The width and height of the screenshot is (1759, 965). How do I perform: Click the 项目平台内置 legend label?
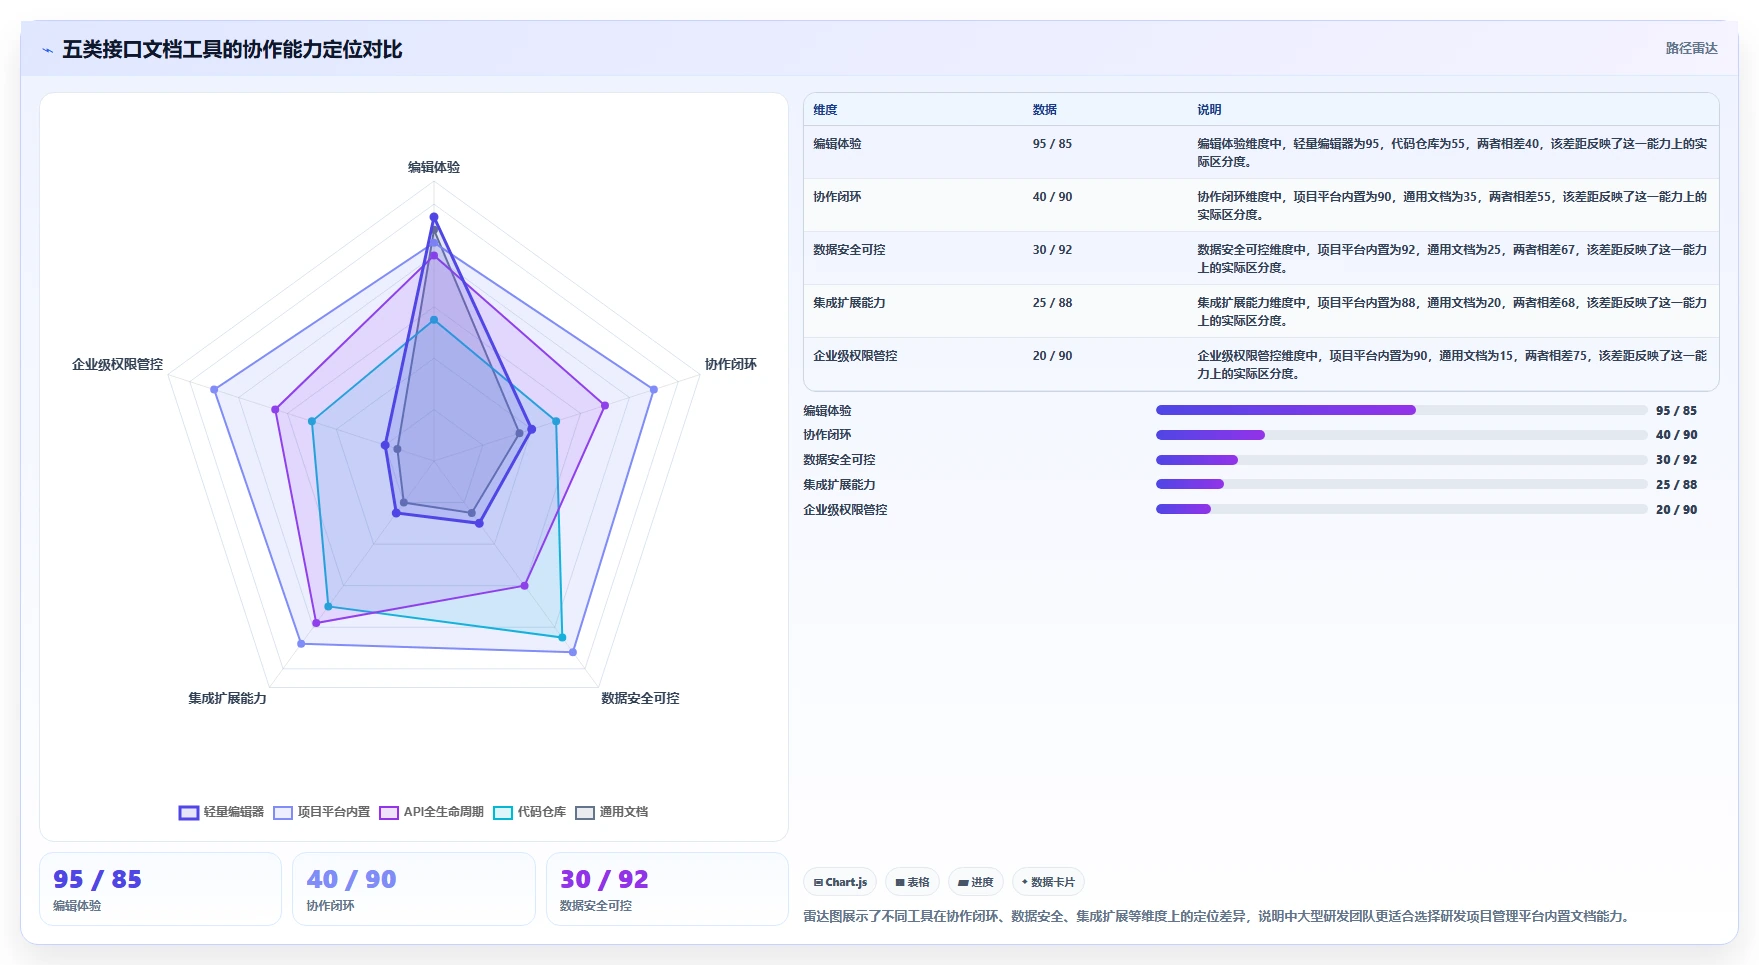334,812
